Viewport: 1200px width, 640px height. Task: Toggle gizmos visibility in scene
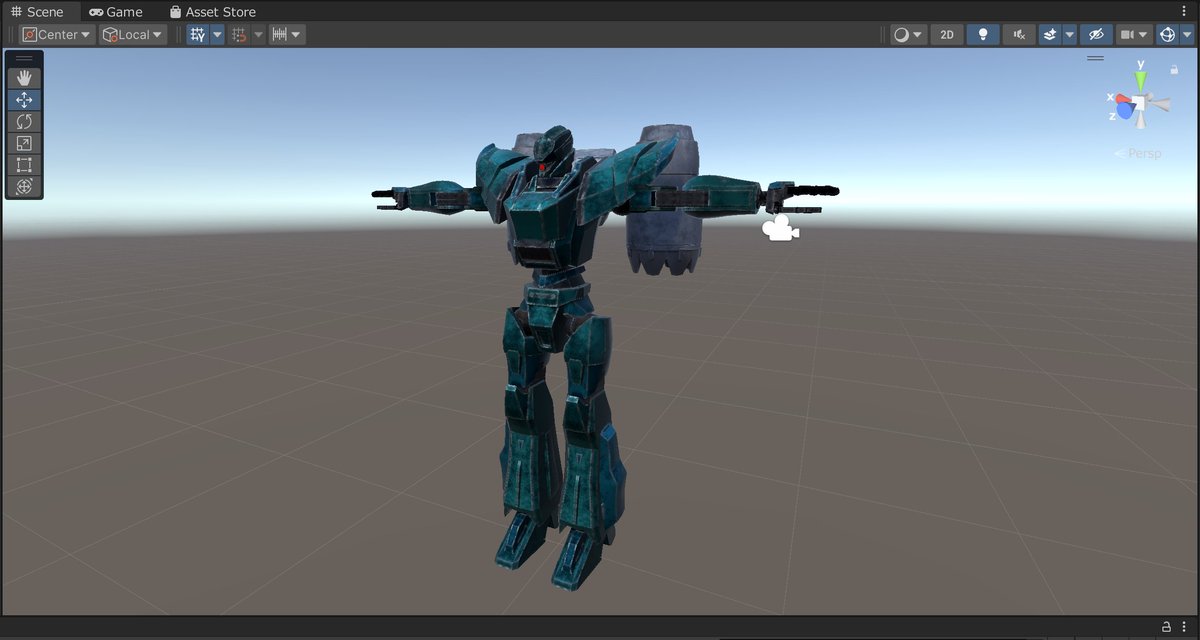tap(1166, 35)
